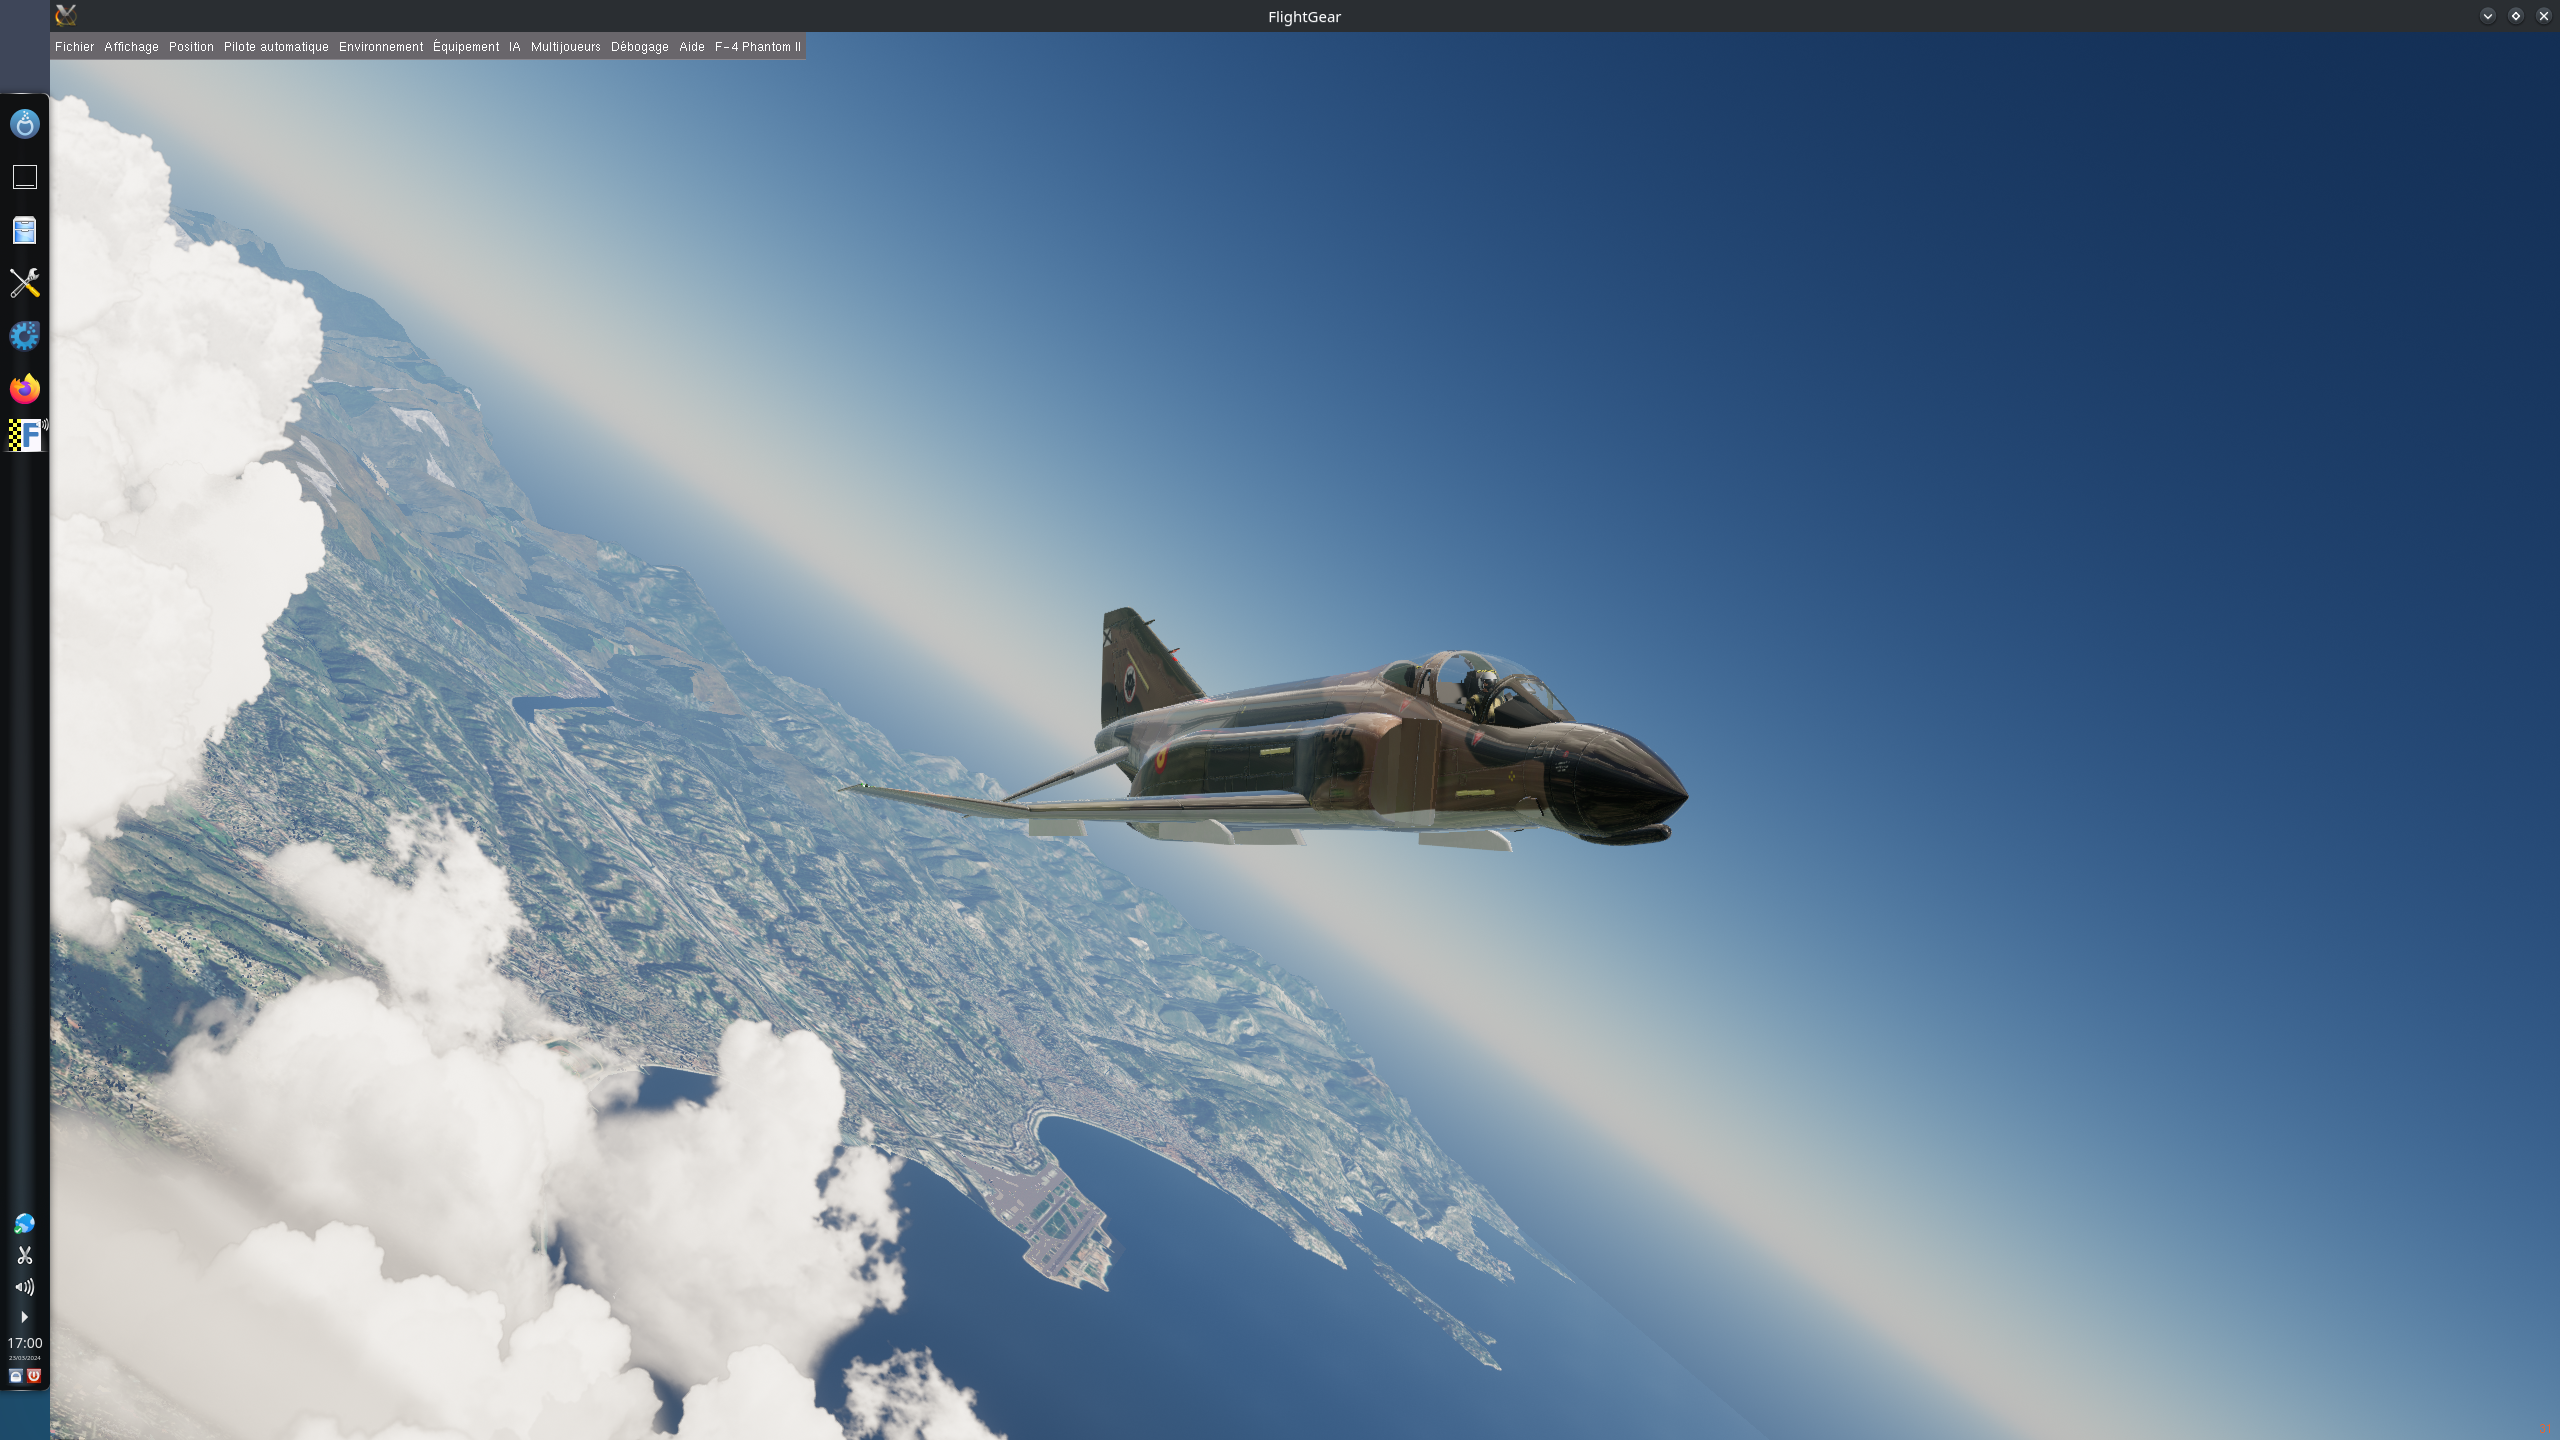Expand hidden tray icons arrow
2560x1440 pixels.
point(24,1317)
